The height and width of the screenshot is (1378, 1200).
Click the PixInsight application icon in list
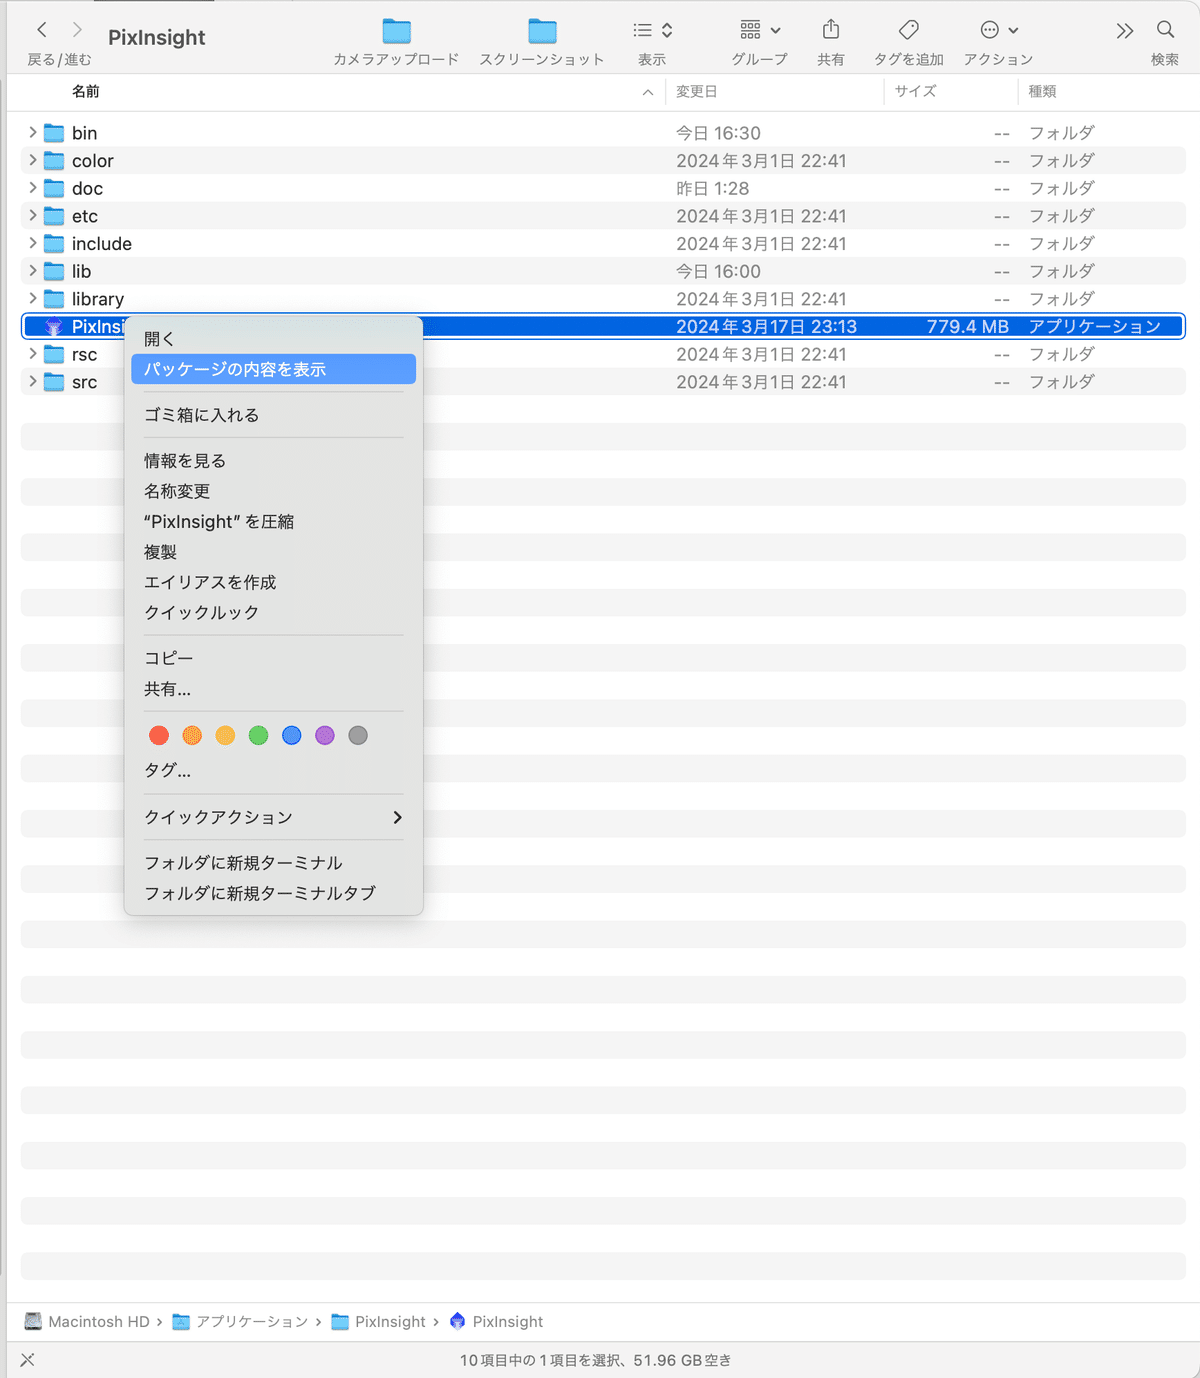tap(54, 327)
